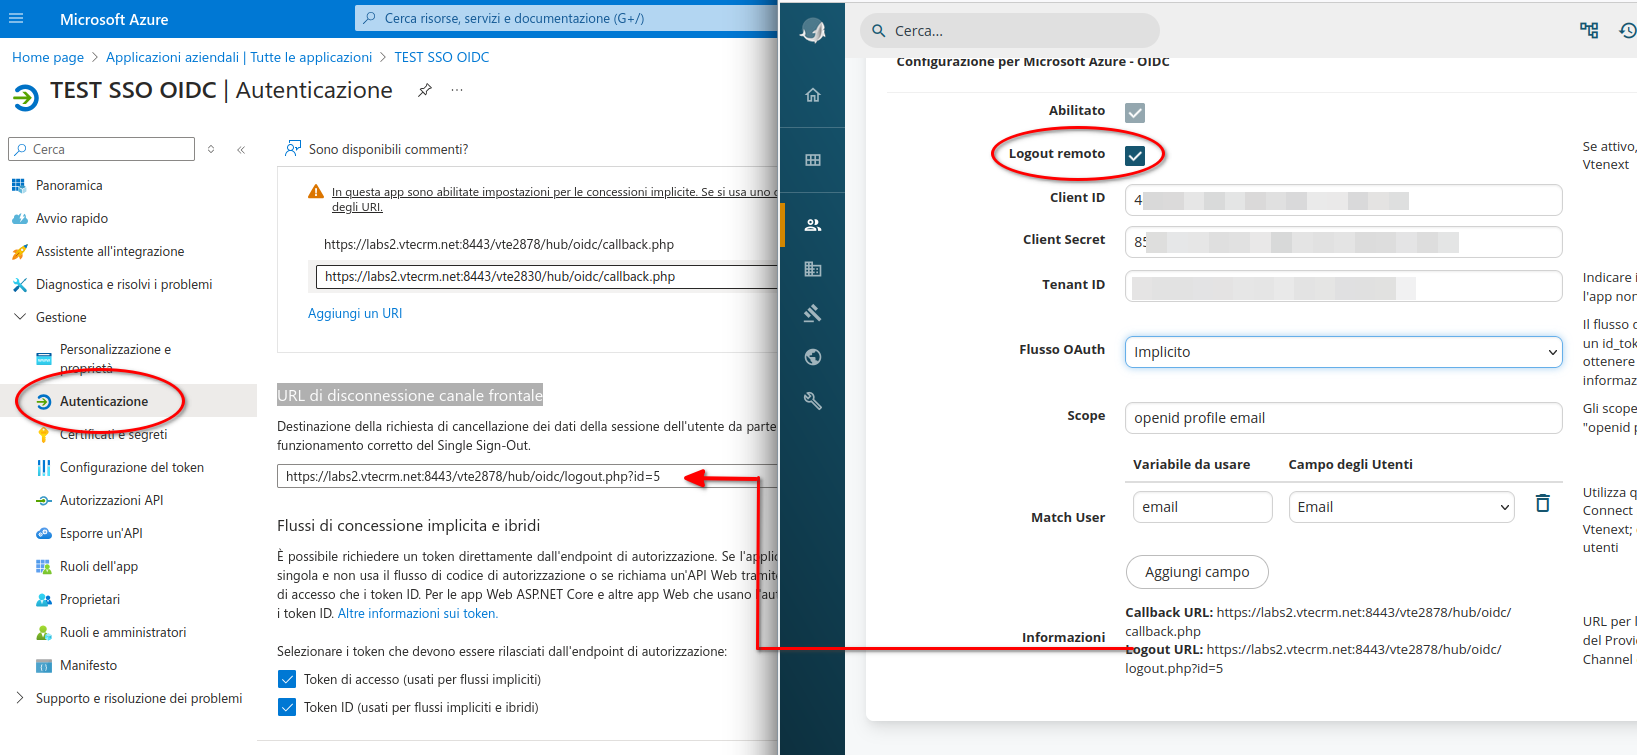This screenshot has width=1637, height=755.
Task: Open the modules grid icon in Vtenext sidebar
Action: pos(813,160)
